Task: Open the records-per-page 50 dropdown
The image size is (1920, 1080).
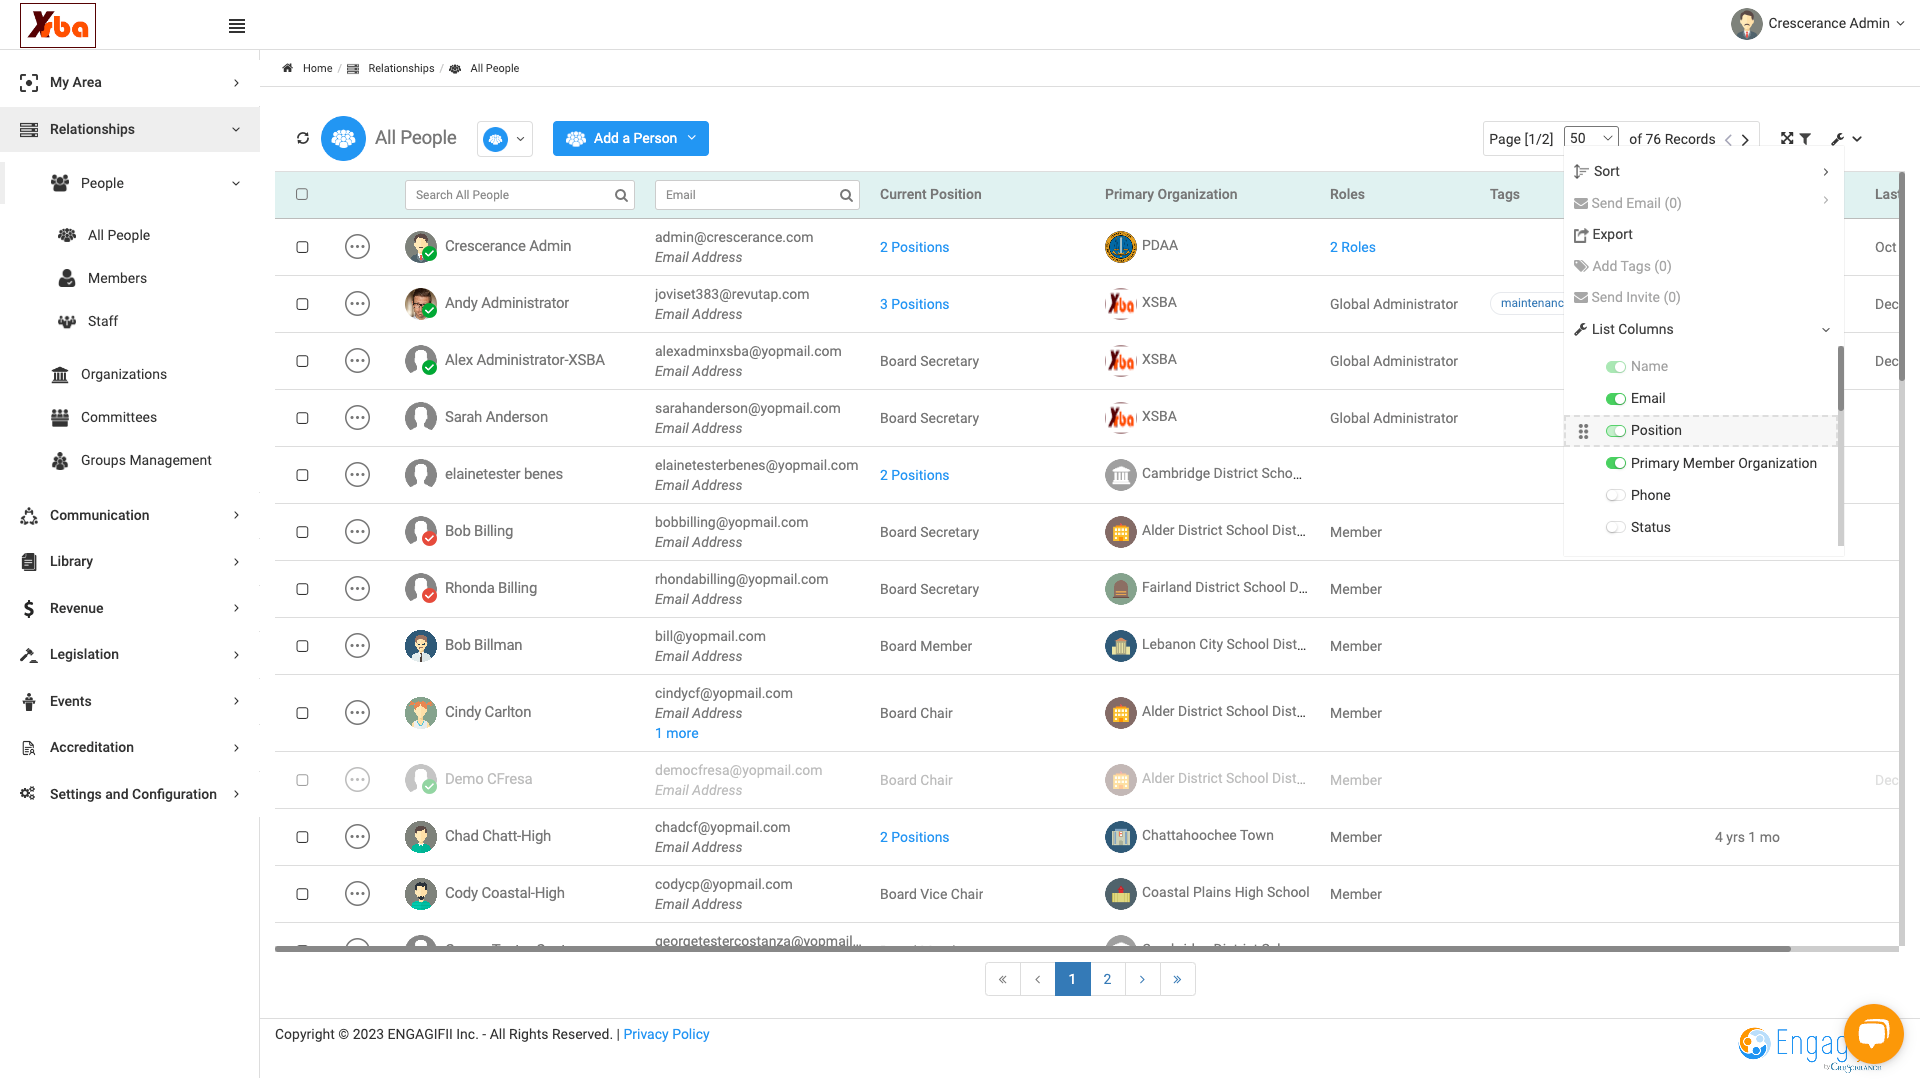Action: pyautogui.click(x=1591, y=138)
